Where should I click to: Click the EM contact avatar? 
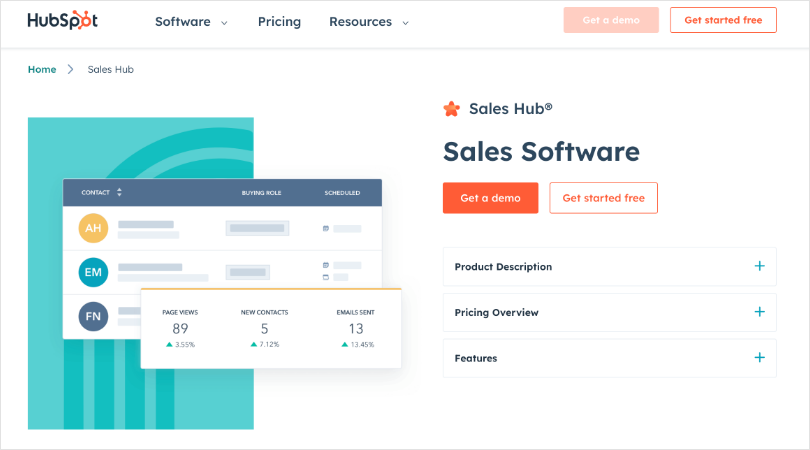click(x=94, y=272)
